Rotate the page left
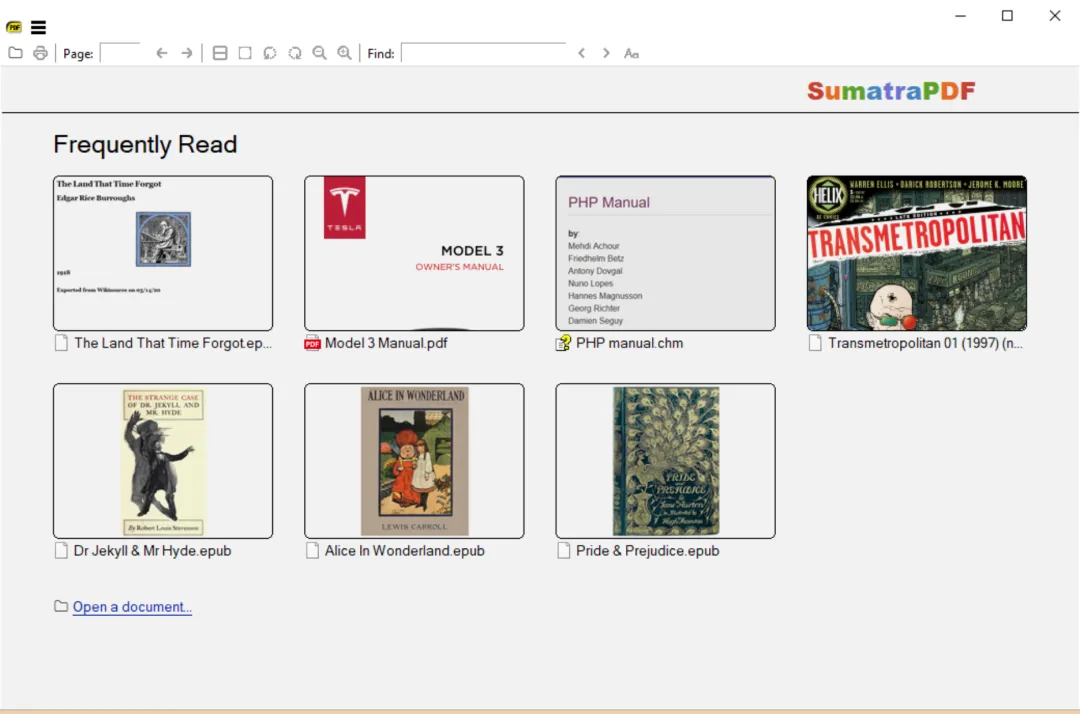This screenshot has width=1080, height=714. (269, 53)
